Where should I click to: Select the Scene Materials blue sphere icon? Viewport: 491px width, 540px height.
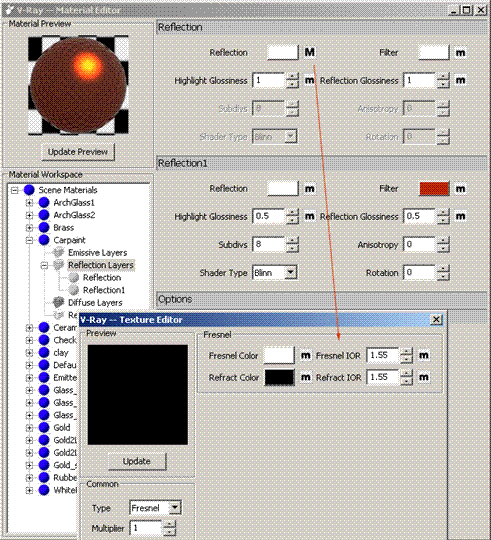pyautogui.click(x=29, y=190)
